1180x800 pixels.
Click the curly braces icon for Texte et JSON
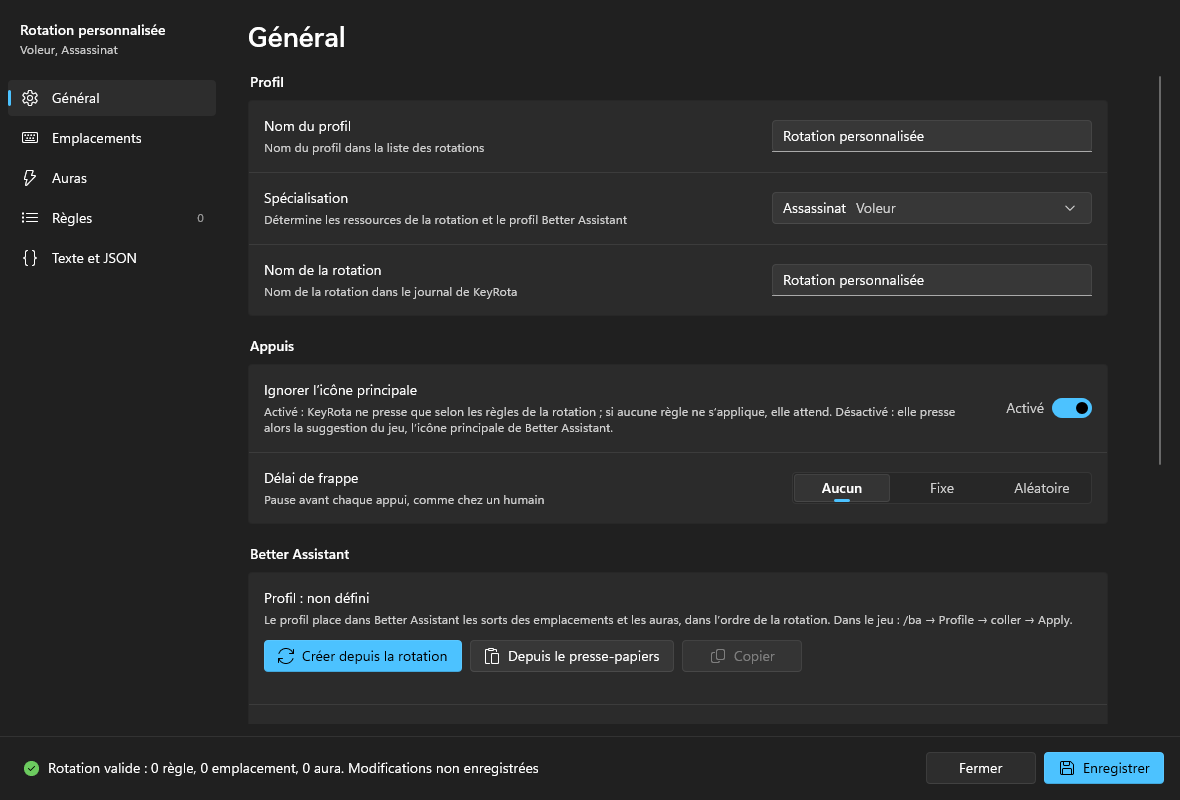pos(30,257)
